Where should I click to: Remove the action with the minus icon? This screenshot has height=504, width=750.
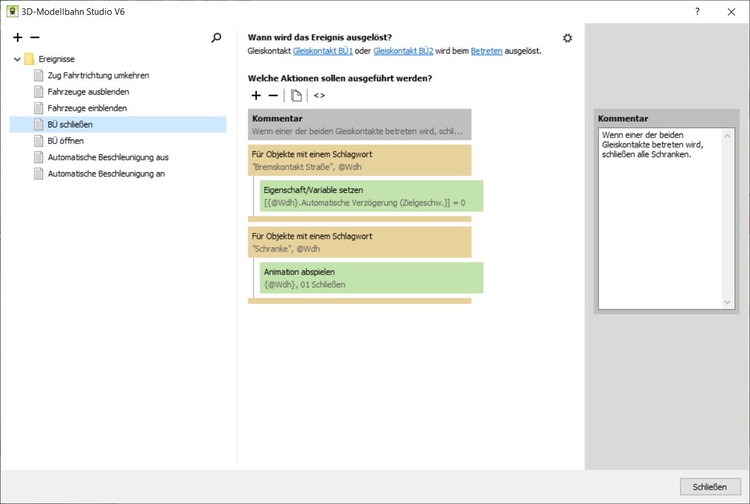(274, 96)
